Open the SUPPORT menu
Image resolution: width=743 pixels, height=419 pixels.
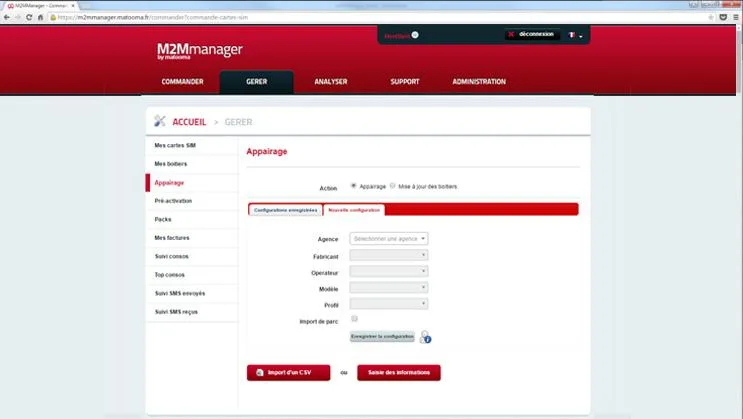[x=405, y=82]
